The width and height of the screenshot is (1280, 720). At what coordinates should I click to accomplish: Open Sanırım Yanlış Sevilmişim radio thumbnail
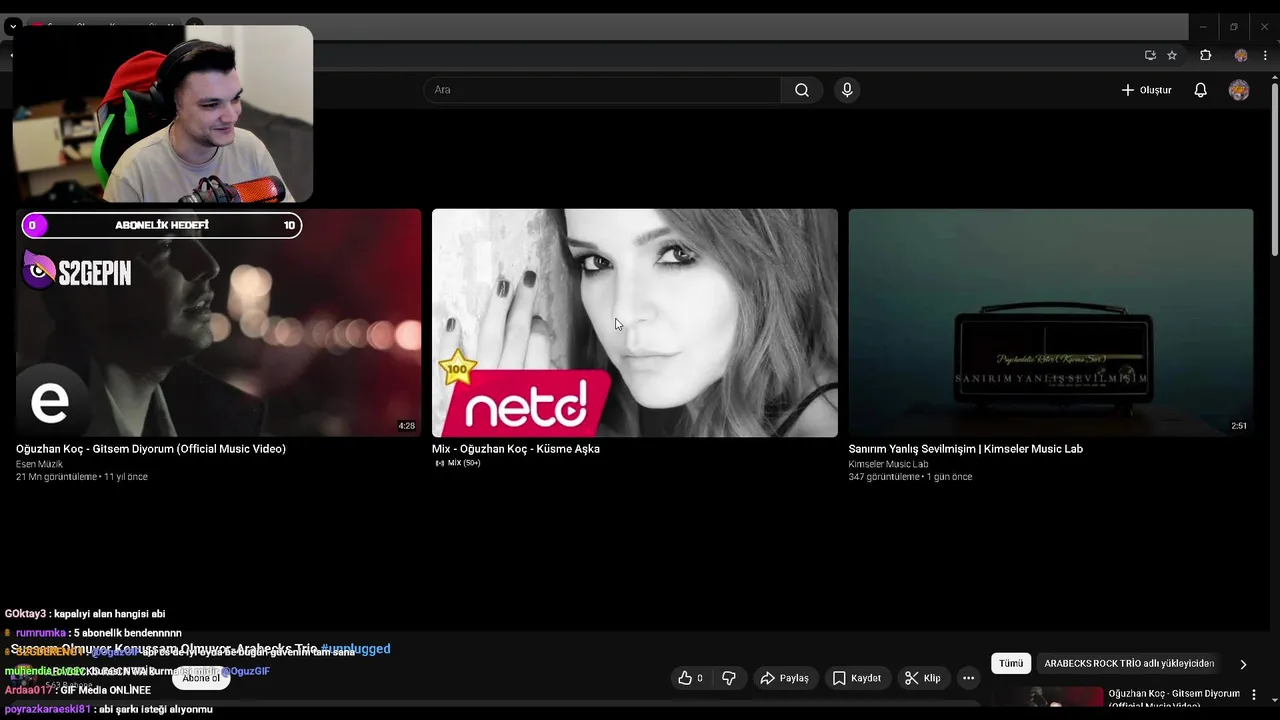1051,323
